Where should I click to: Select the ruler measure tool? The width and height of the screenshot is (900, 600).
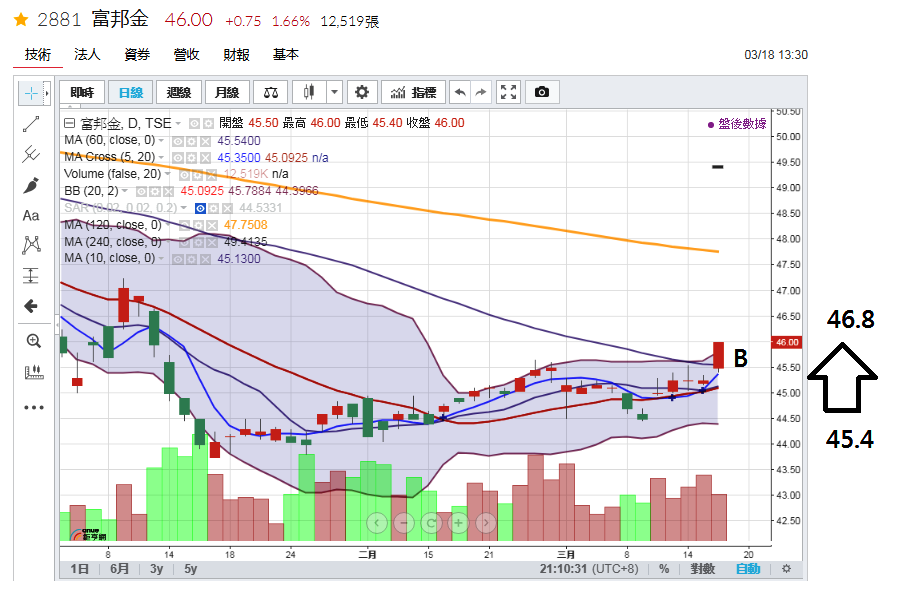pyautogui.click(x=33, y=372)
